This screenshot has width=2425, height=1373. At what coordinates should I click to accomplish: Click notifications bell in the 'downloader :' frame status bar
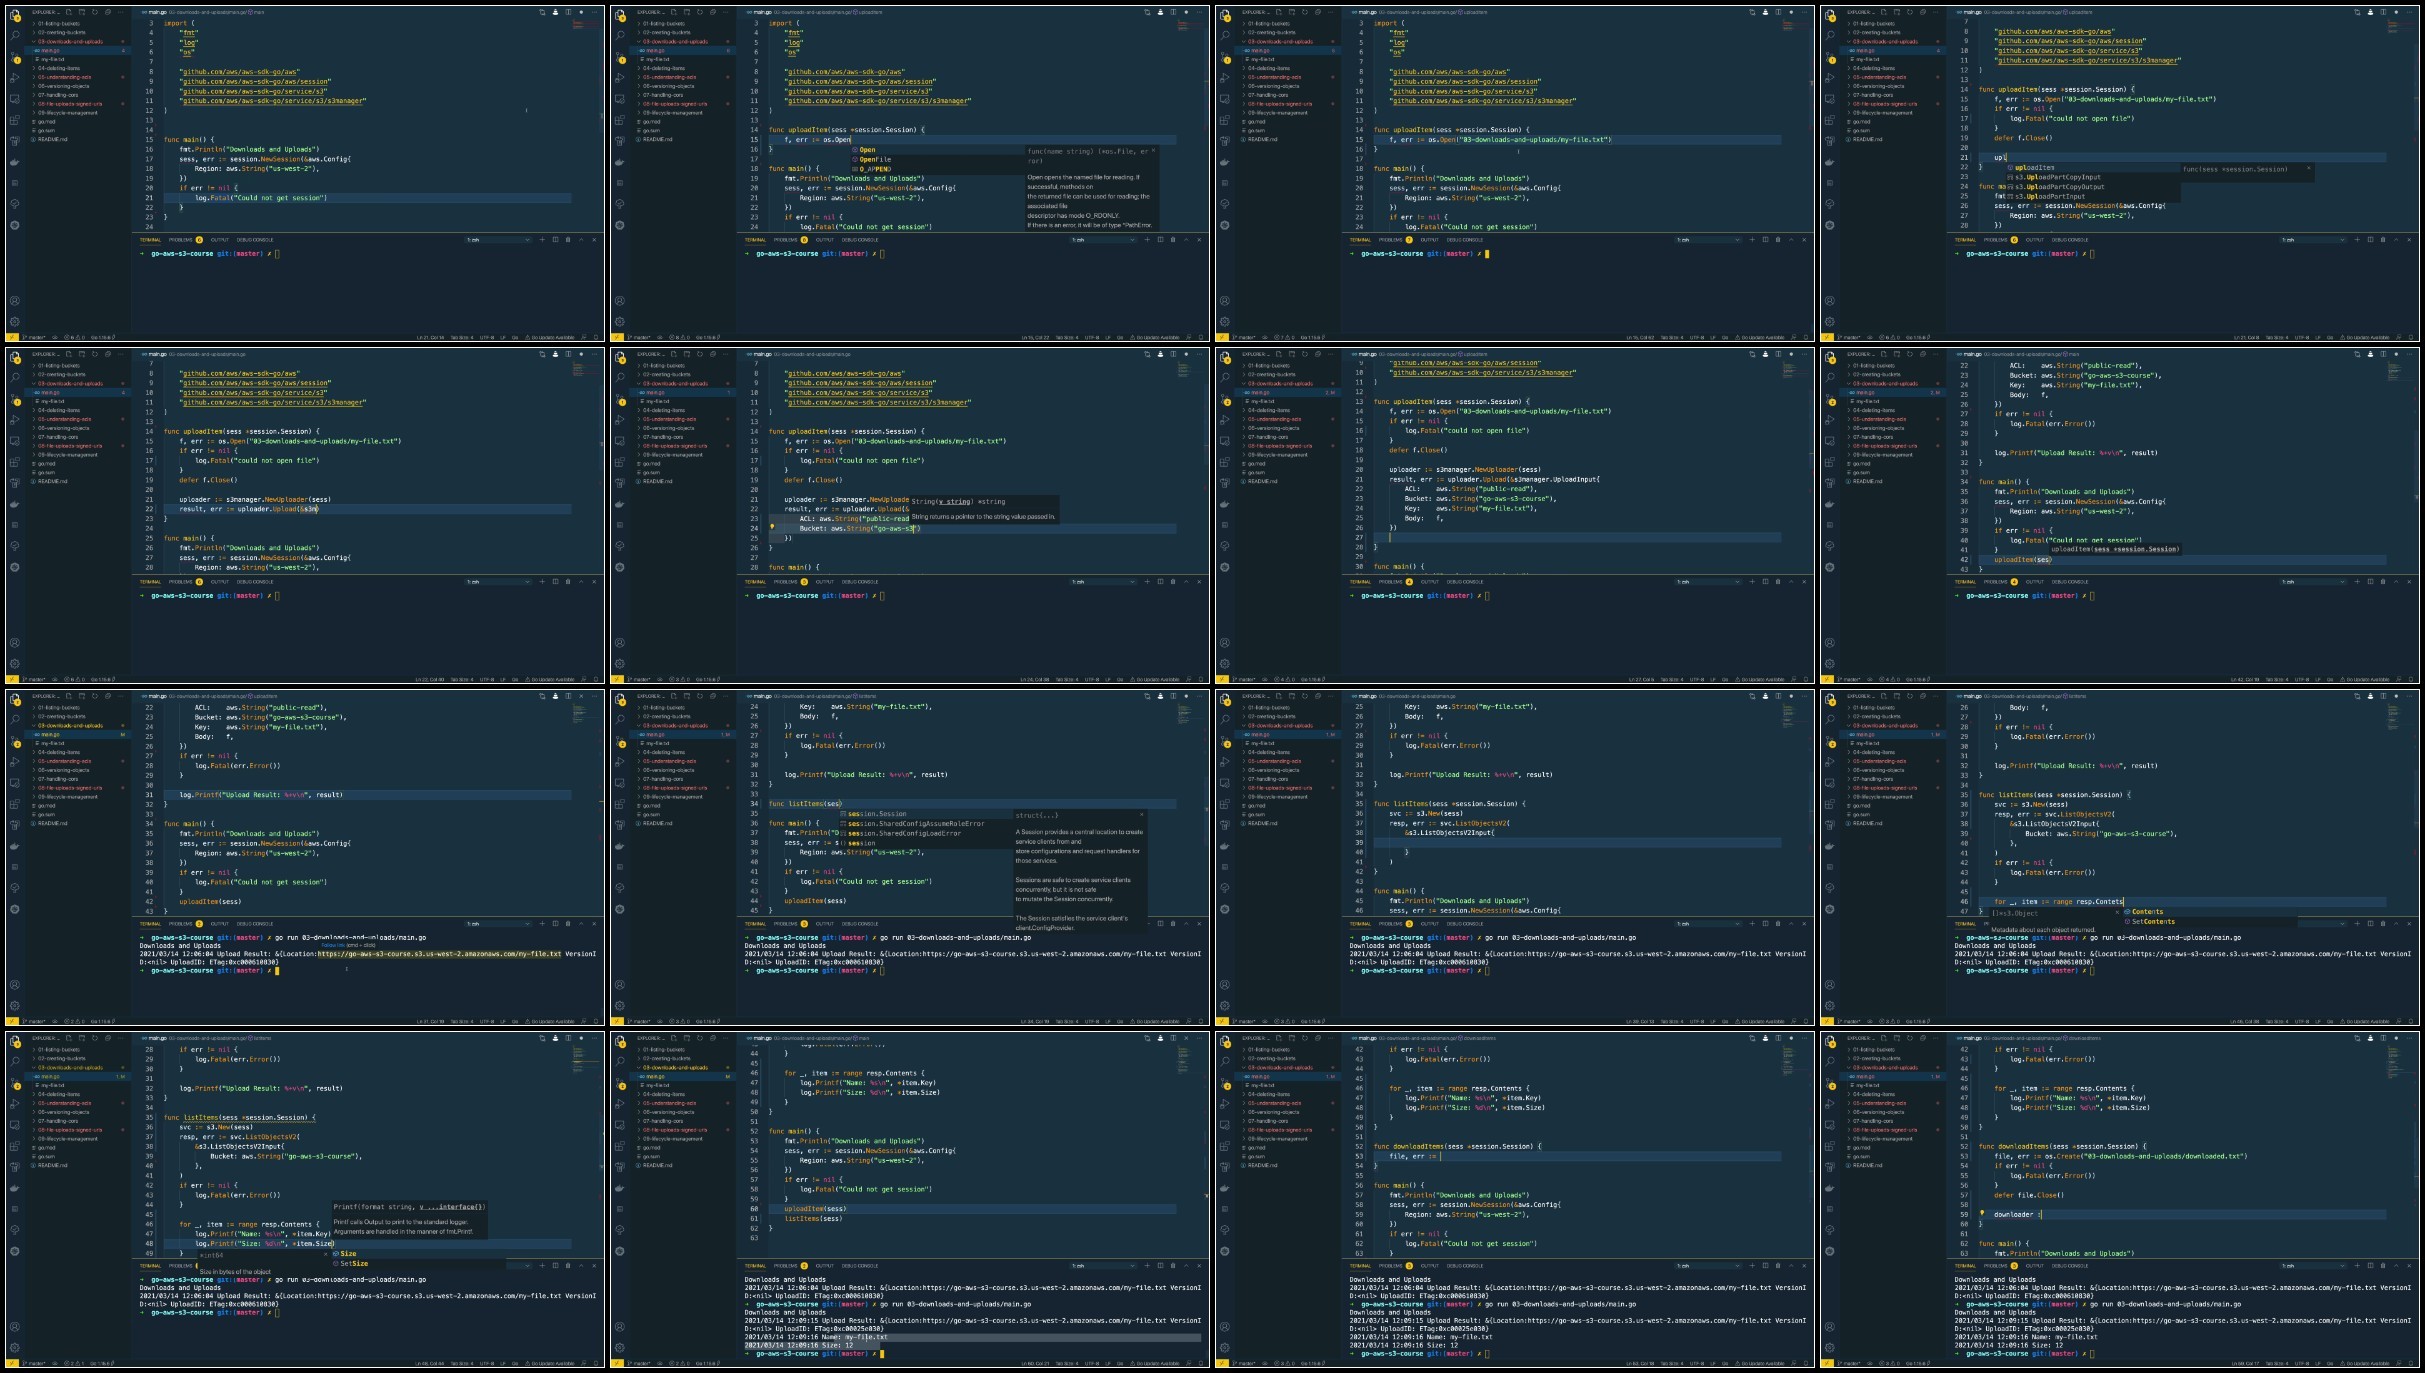(x=2411, y=1364)
